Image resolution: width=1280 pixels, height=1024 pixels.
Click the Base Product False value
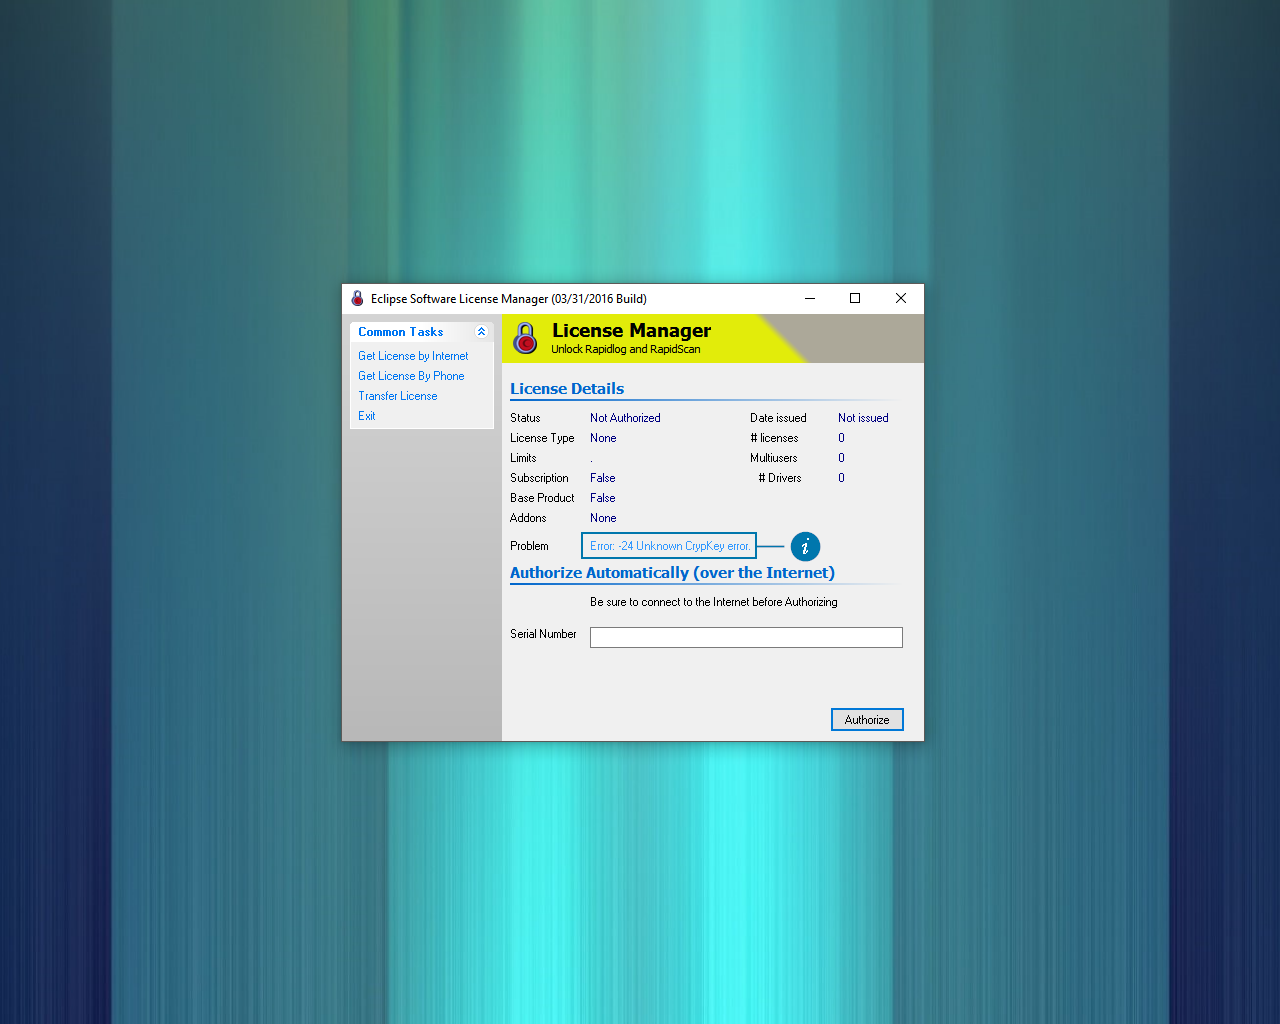(603, 498)
